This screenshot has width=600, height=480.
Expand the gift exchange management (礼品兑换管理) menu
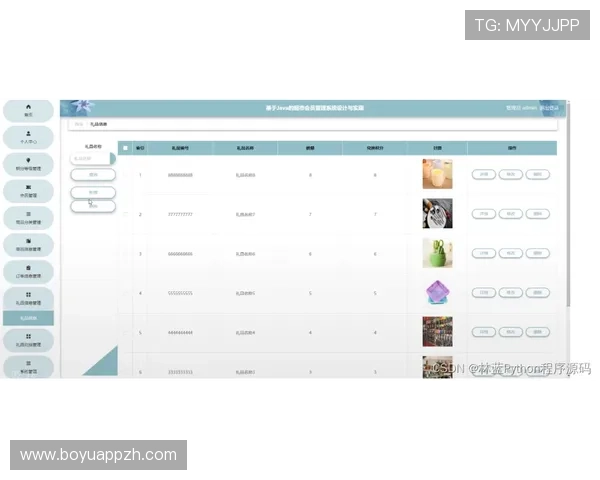(x=28, y=341)
